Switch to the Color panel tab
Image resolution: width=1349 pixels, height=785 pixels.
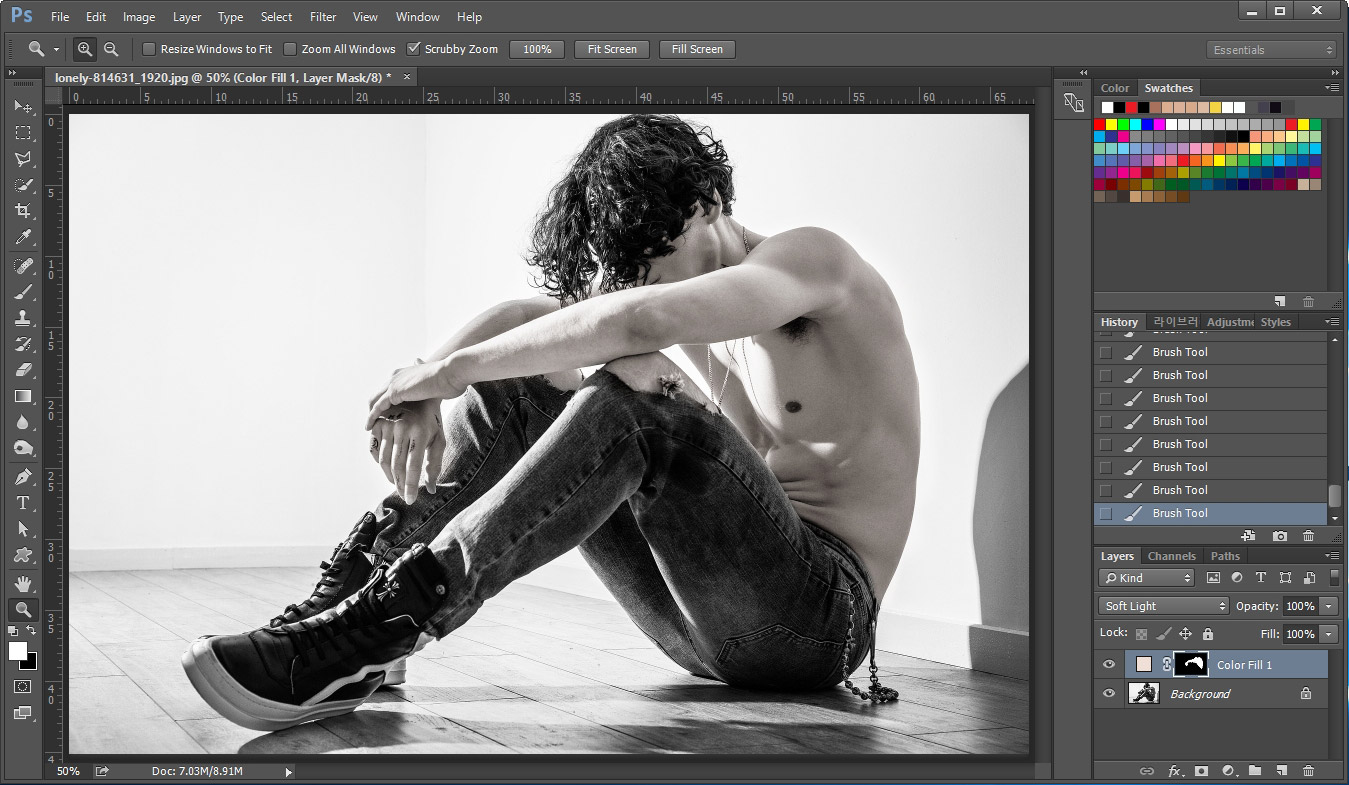[1115, 88]
